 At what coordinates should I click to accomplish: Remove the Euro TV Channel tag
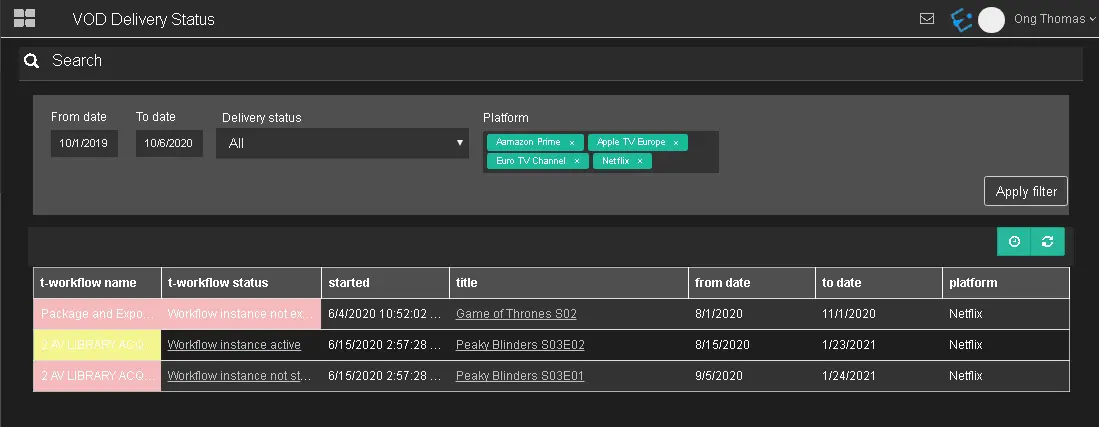577,161
